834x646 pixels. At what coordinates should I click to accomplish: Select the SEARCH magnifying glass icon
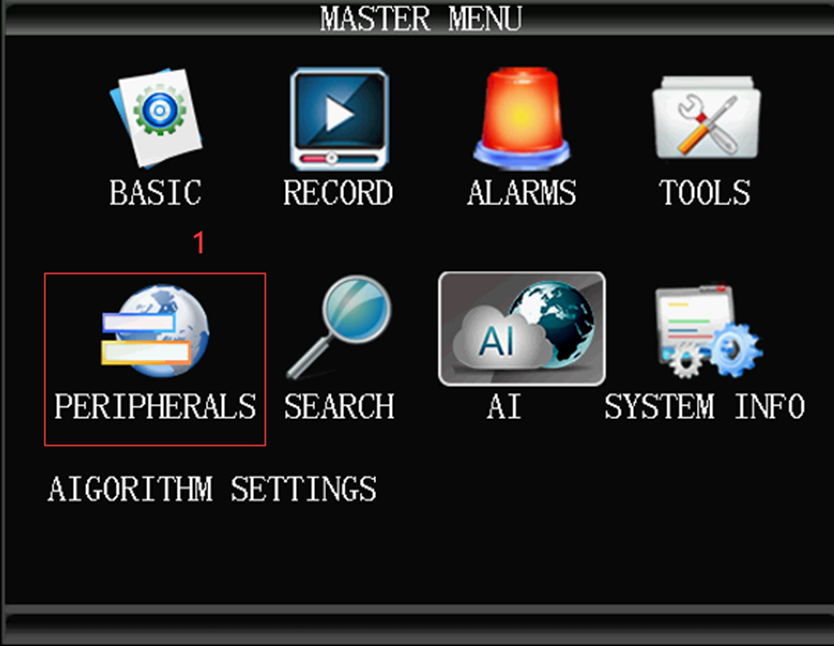[x=339, y=327]
